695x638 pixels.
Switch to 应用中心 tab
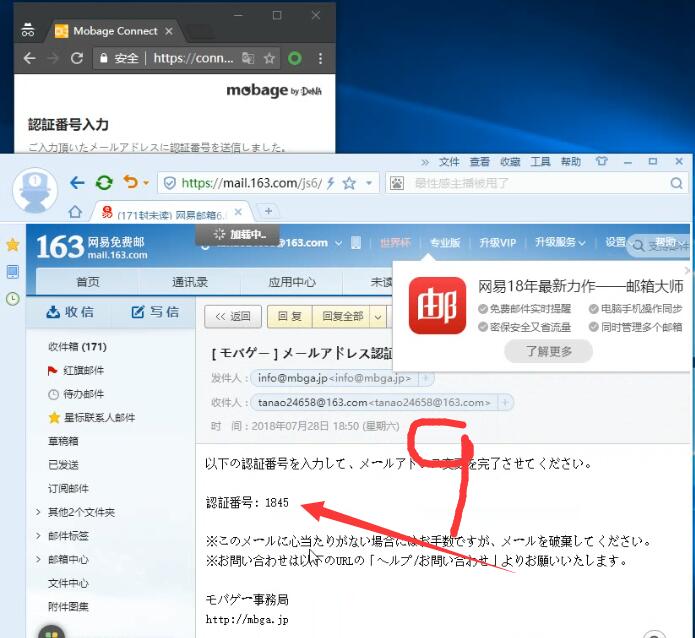pos(292,282)
